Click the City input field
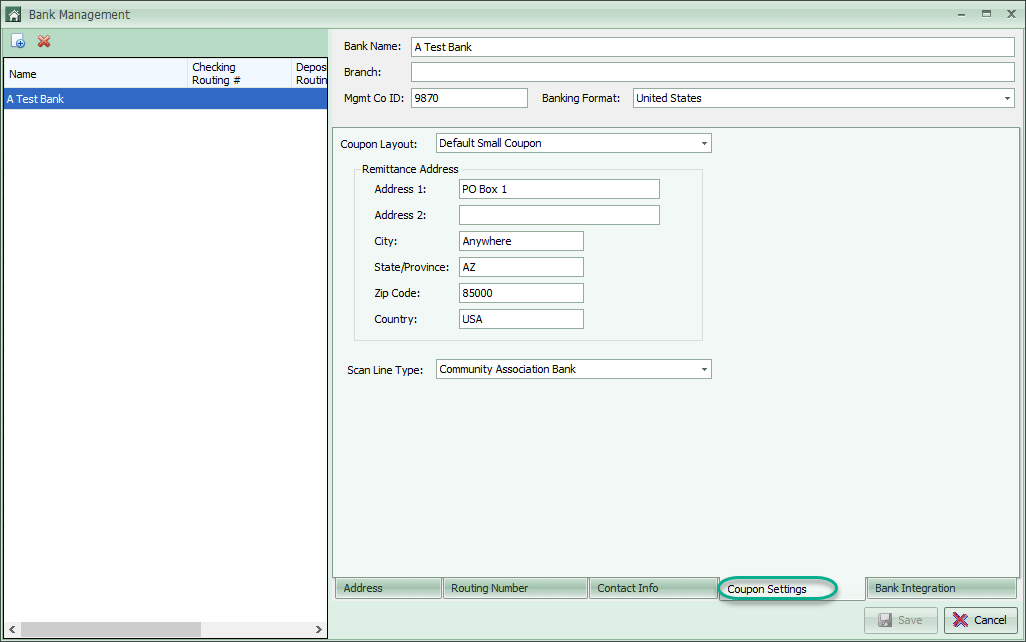 click(521, 241)
